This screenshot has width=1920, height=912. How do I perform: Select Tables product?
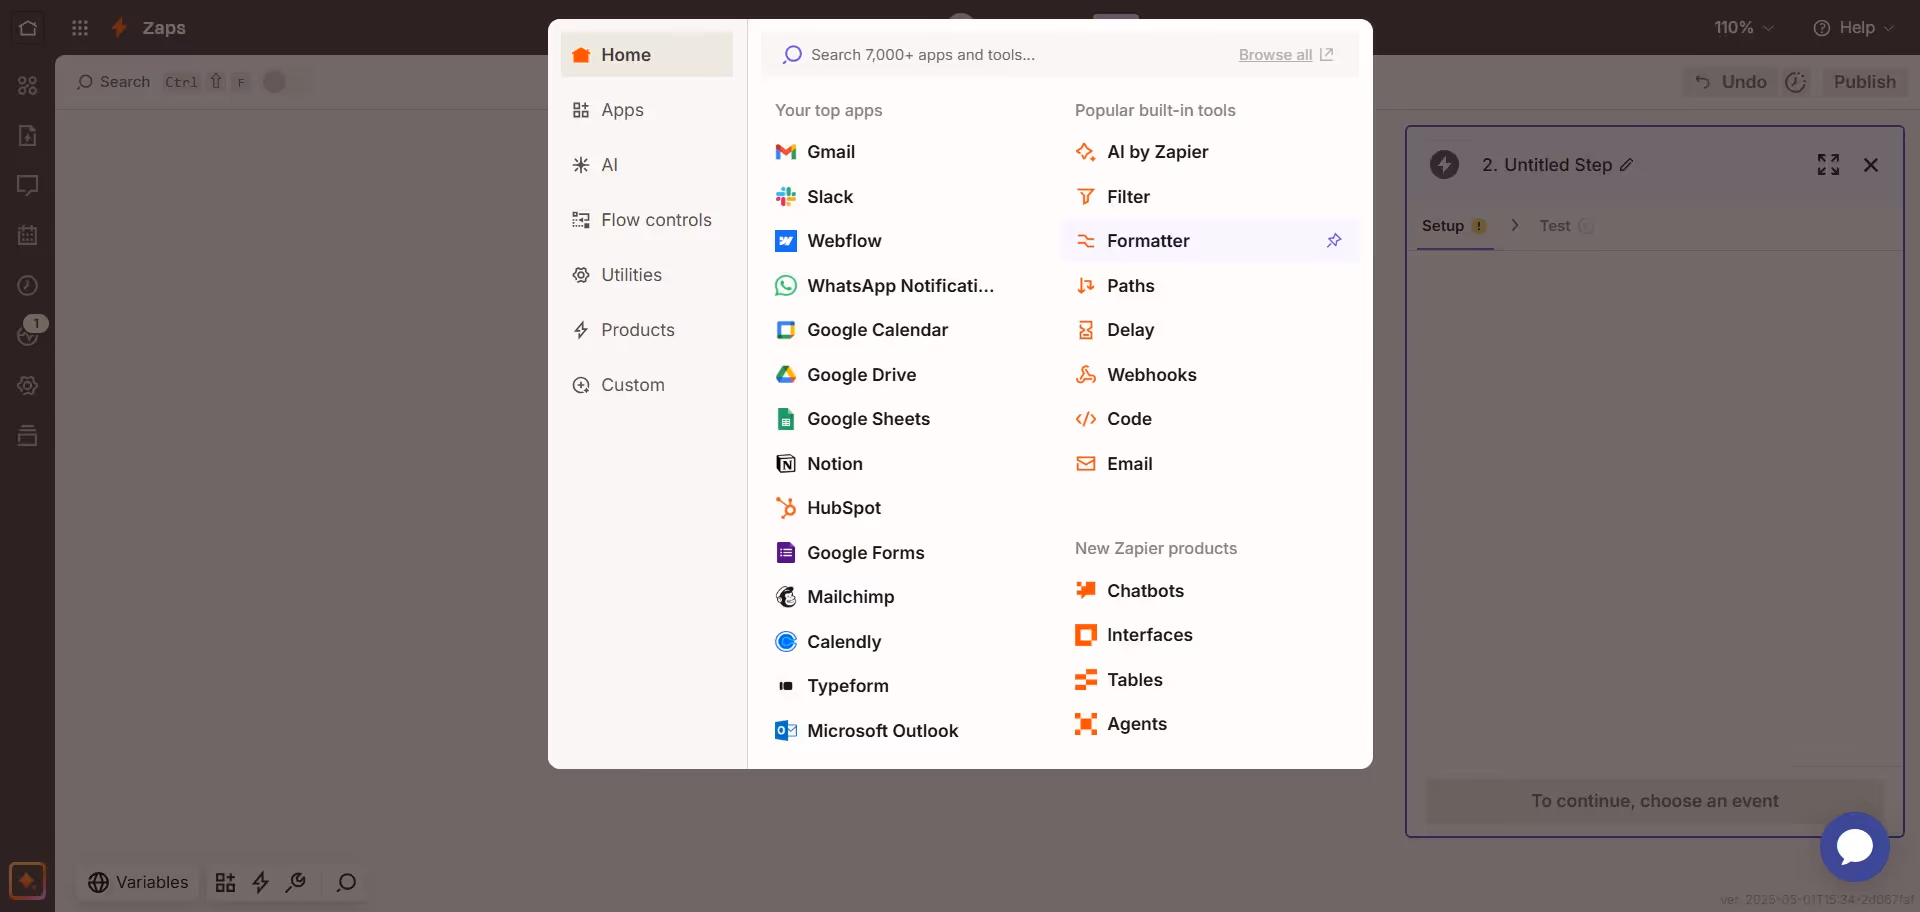click(1118, 680)
